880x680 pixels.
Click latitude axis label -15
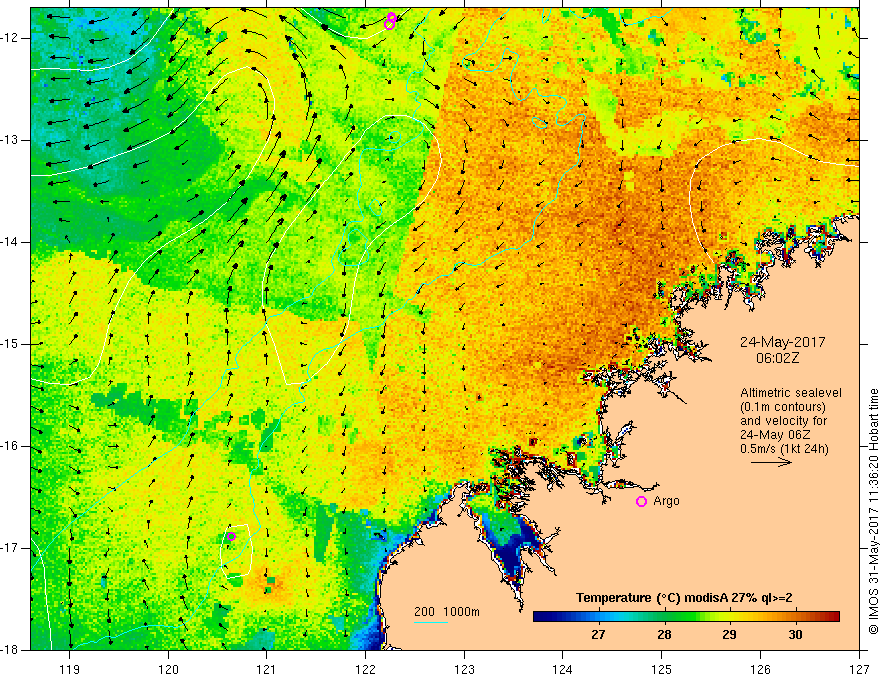(10, 344)
